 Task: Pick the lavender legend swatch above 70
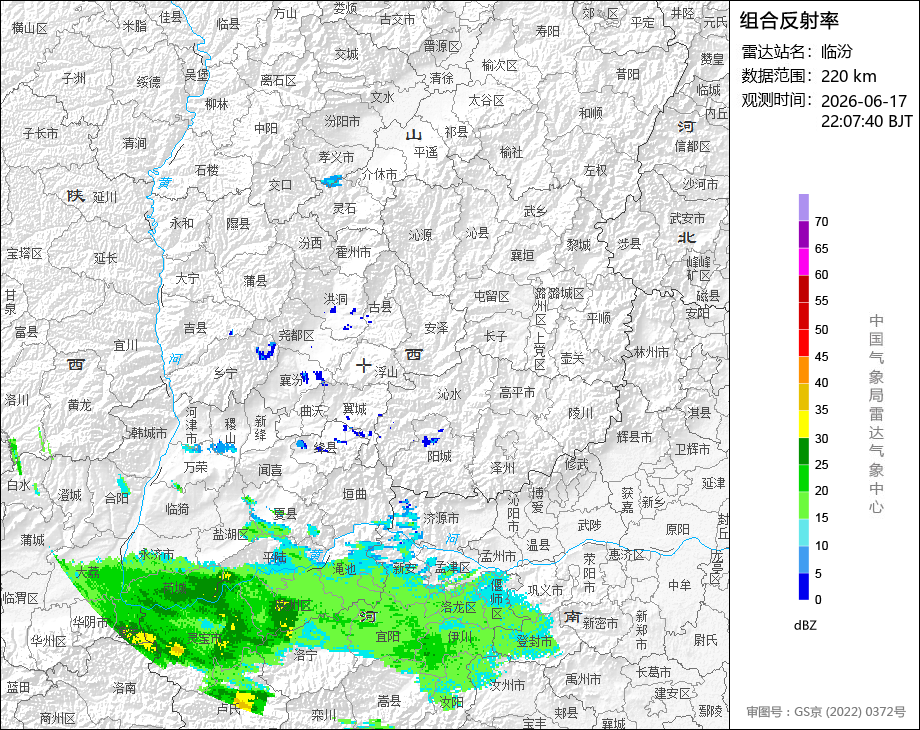804,207
